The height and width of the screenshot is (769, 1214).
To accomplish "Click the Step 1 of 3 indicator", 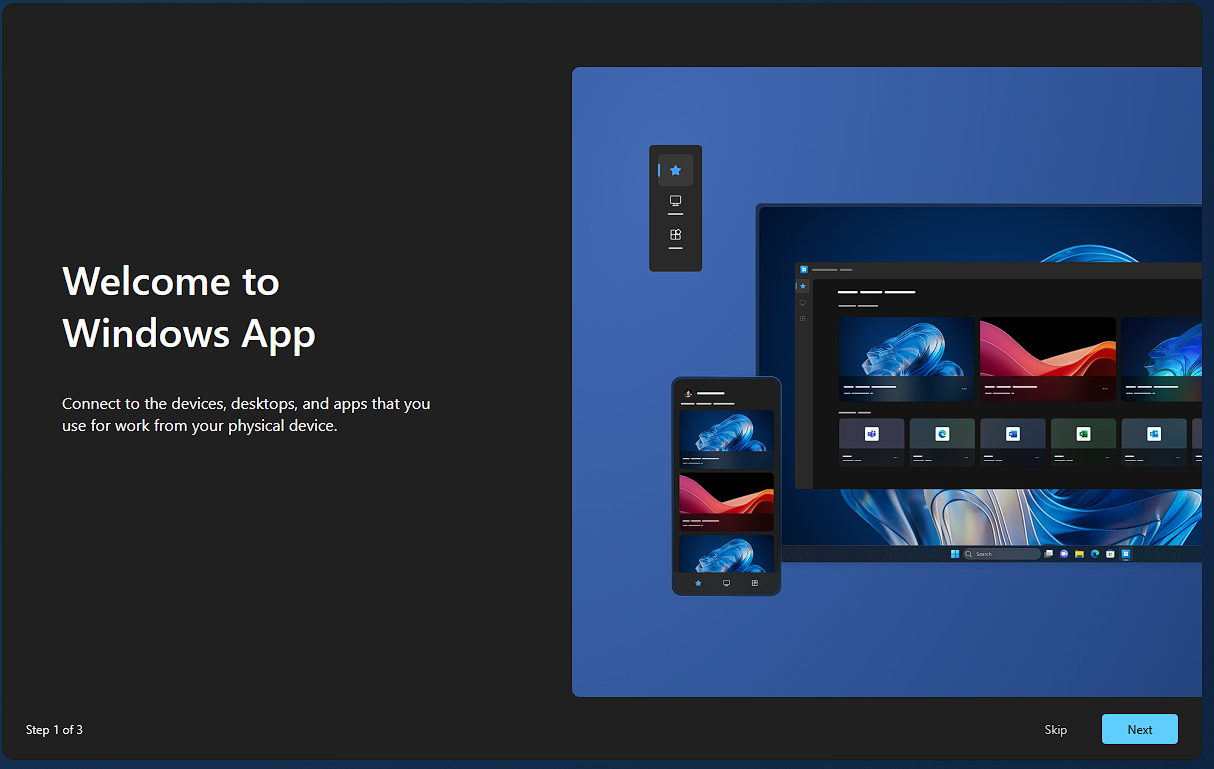I will [x=54, y=730].
